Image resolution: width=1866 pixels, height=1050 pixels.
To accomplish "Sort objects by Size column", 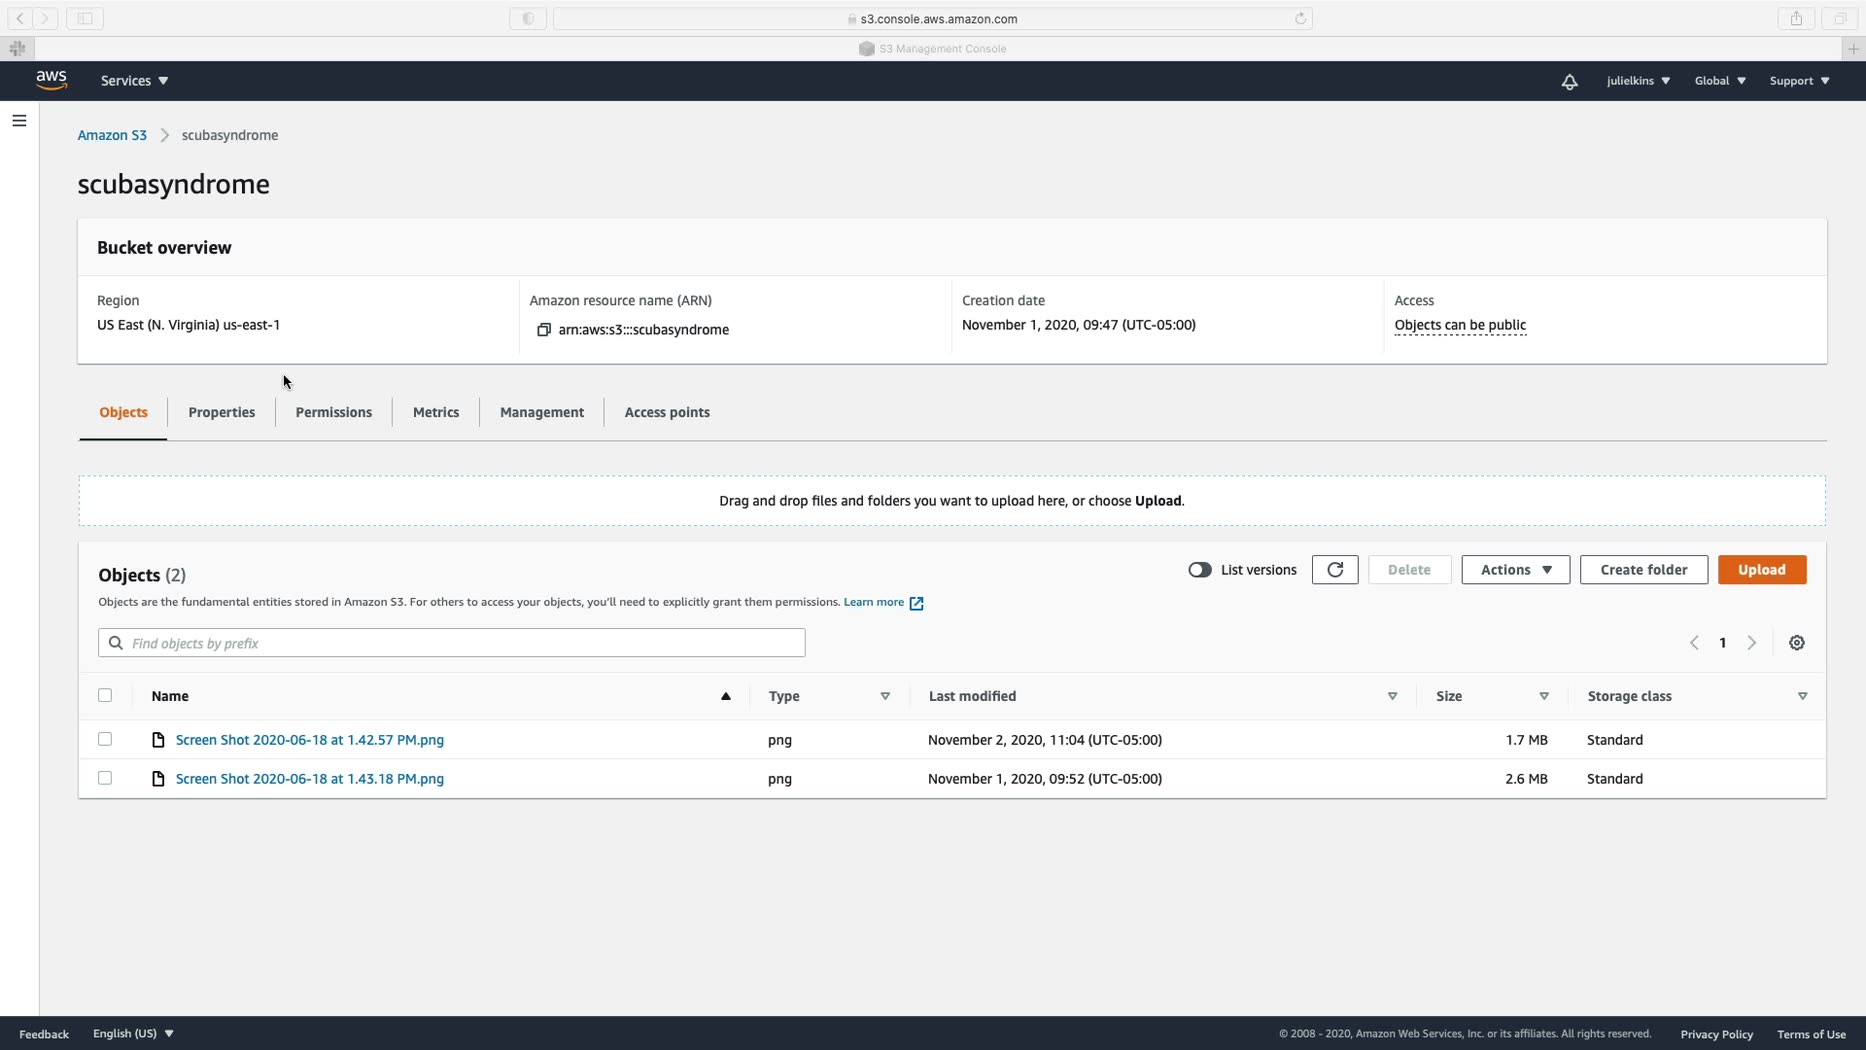I will coord(1544,696).
